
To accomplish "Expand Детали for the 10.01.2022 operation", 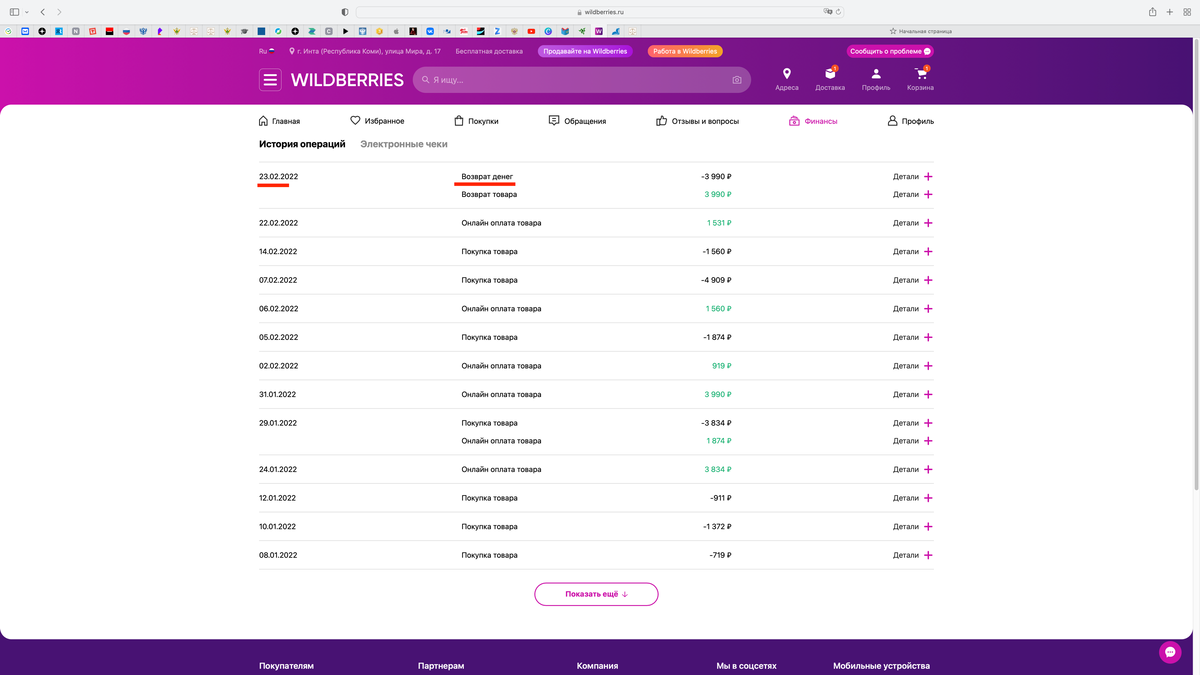I will click(912, 526).
